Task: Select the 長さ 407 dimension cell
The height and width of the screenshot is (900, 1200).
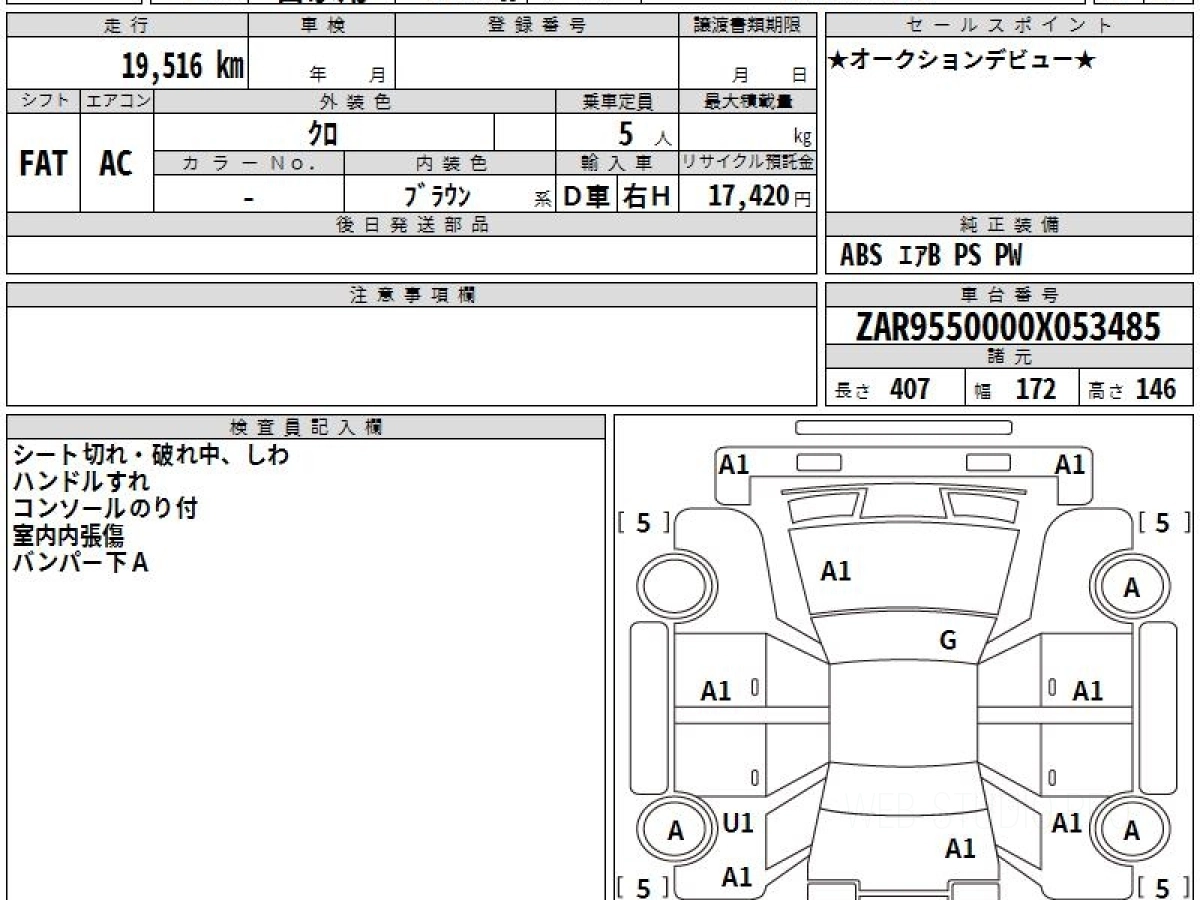Action: point(895,388)
